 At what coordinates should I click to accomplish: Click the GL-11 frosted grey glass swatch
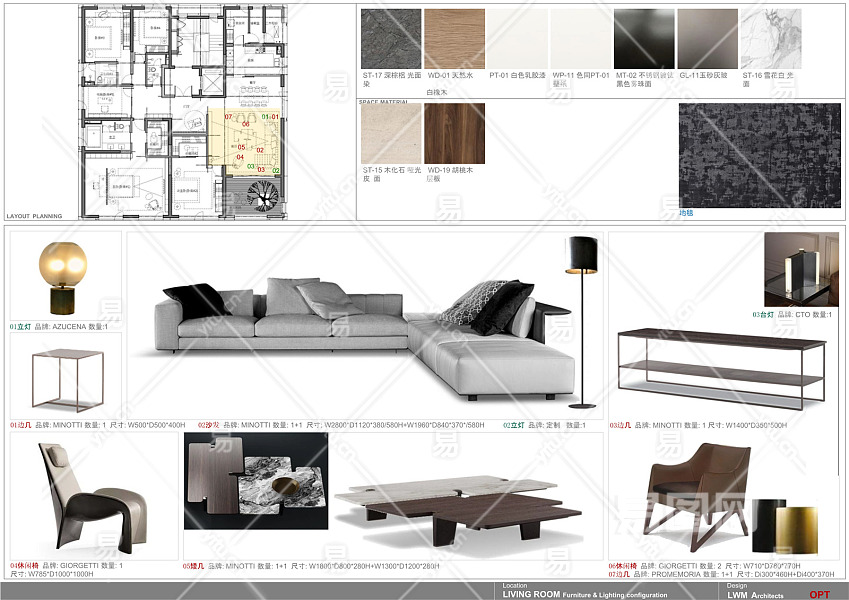[x=708, y=39]
